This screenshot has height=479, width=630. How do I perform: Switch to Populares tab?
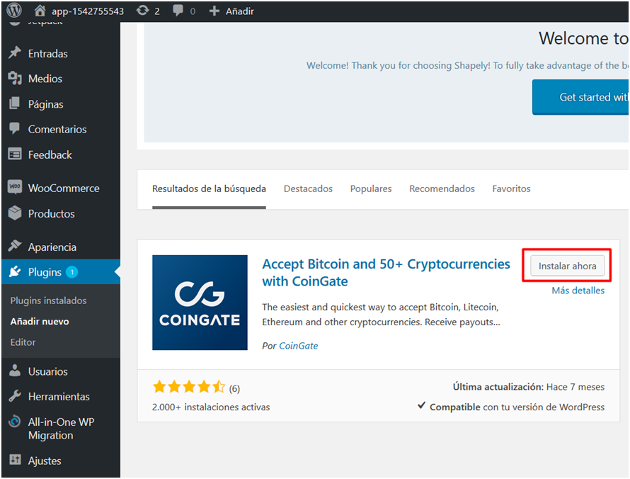(371, 188)
